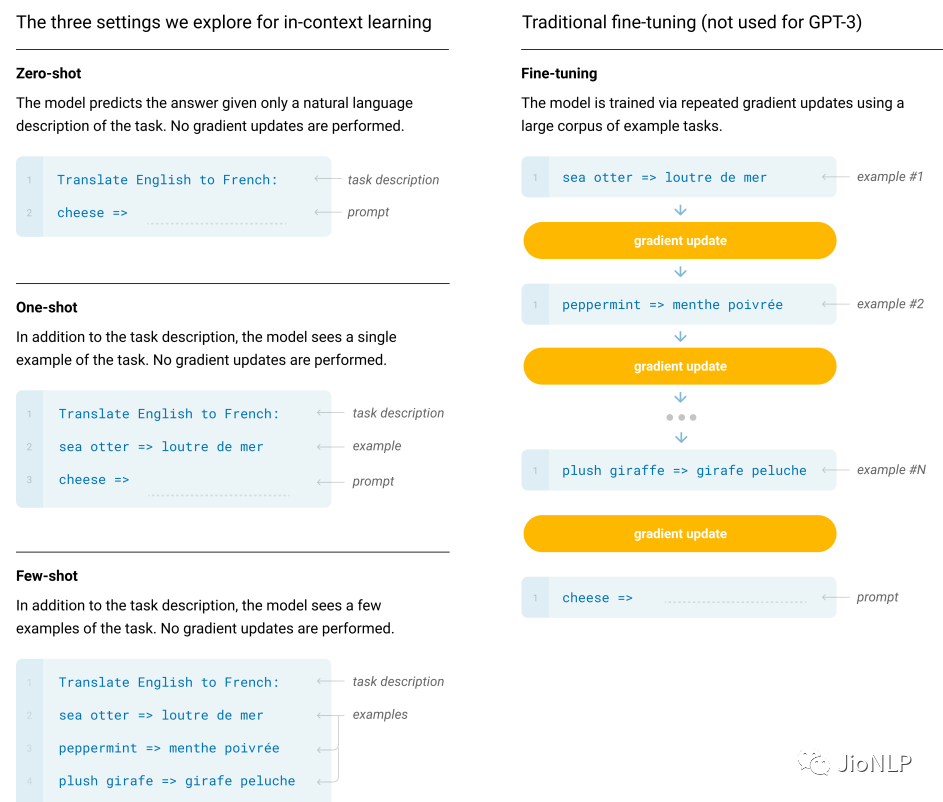Open the "Few-shot" section heading
This screenshot has height=802, width=943.
point(47,576)
